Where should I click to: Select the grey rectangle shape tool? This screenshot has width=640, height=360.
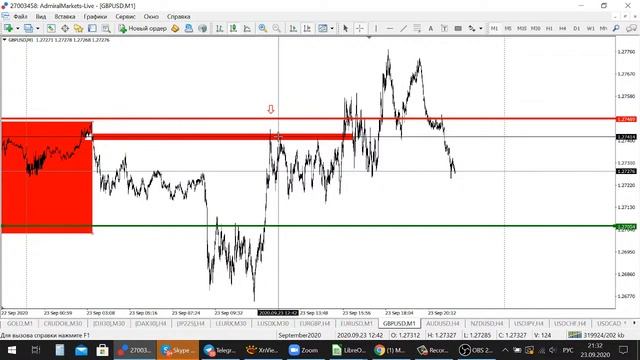click(458, 28)
